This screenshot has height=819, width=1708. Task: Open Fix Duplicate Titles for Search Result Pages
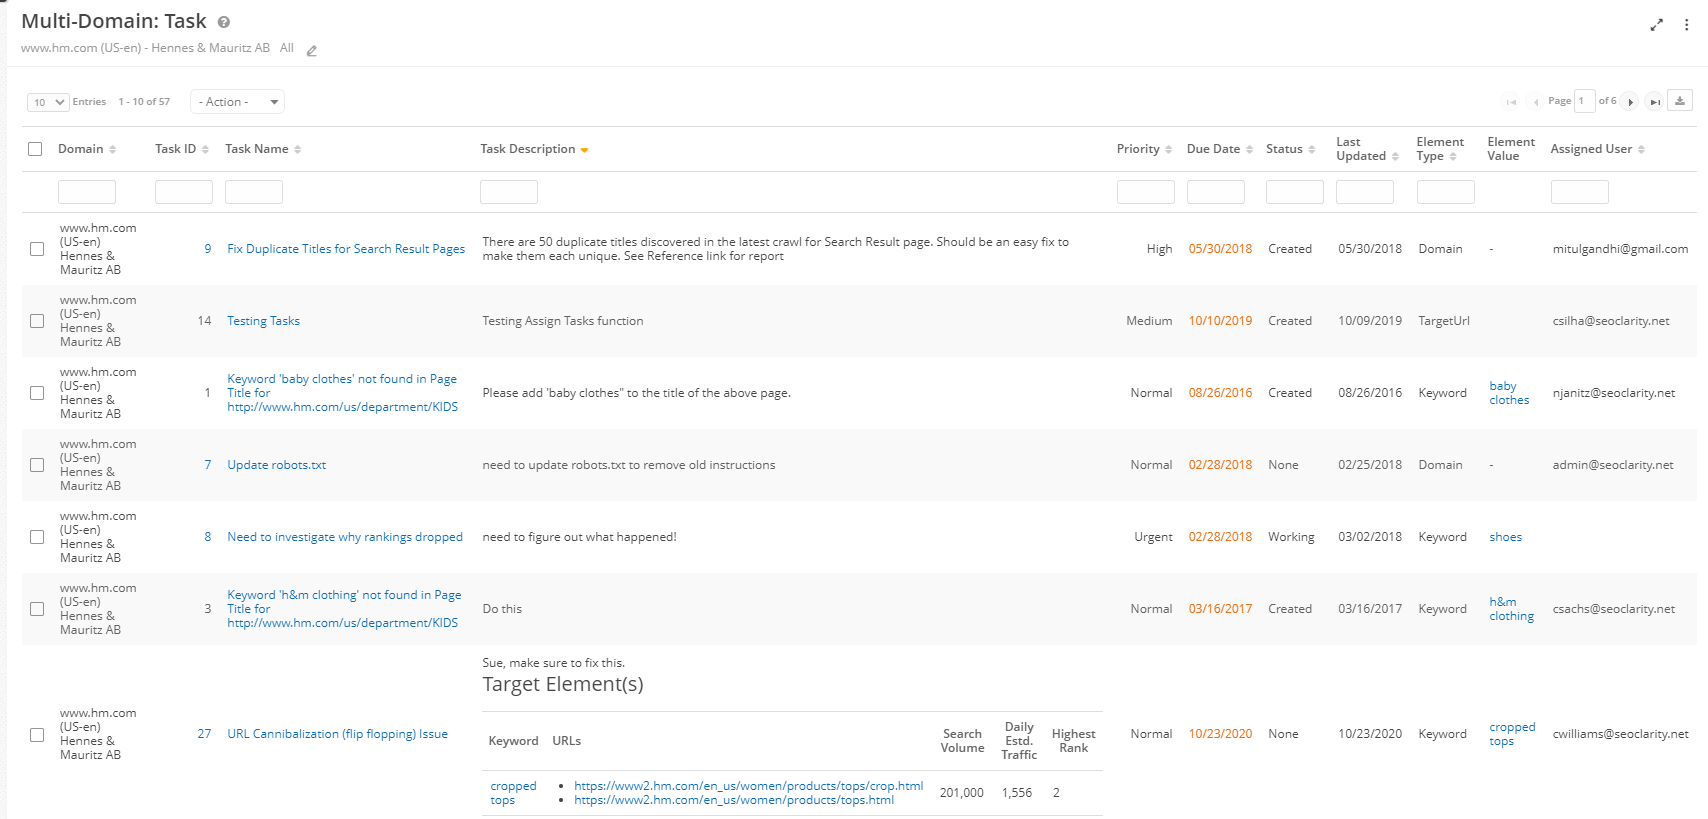345,249
